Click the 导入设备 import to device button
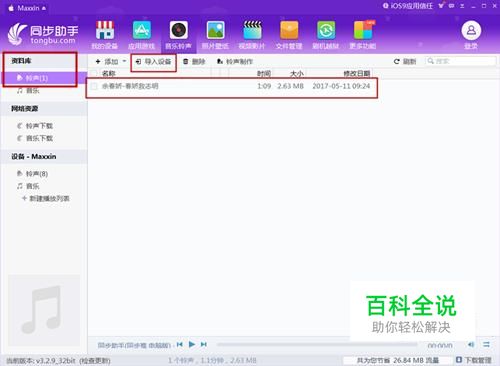 (x=153, y=61)
